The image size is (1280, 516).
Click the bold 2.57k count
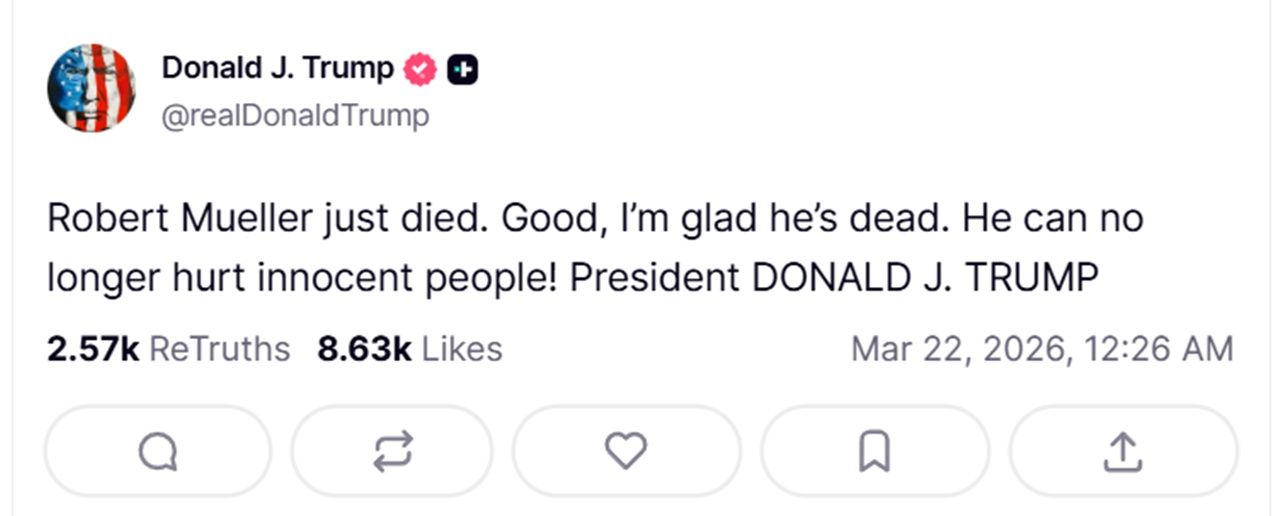(x=92, y=349)
